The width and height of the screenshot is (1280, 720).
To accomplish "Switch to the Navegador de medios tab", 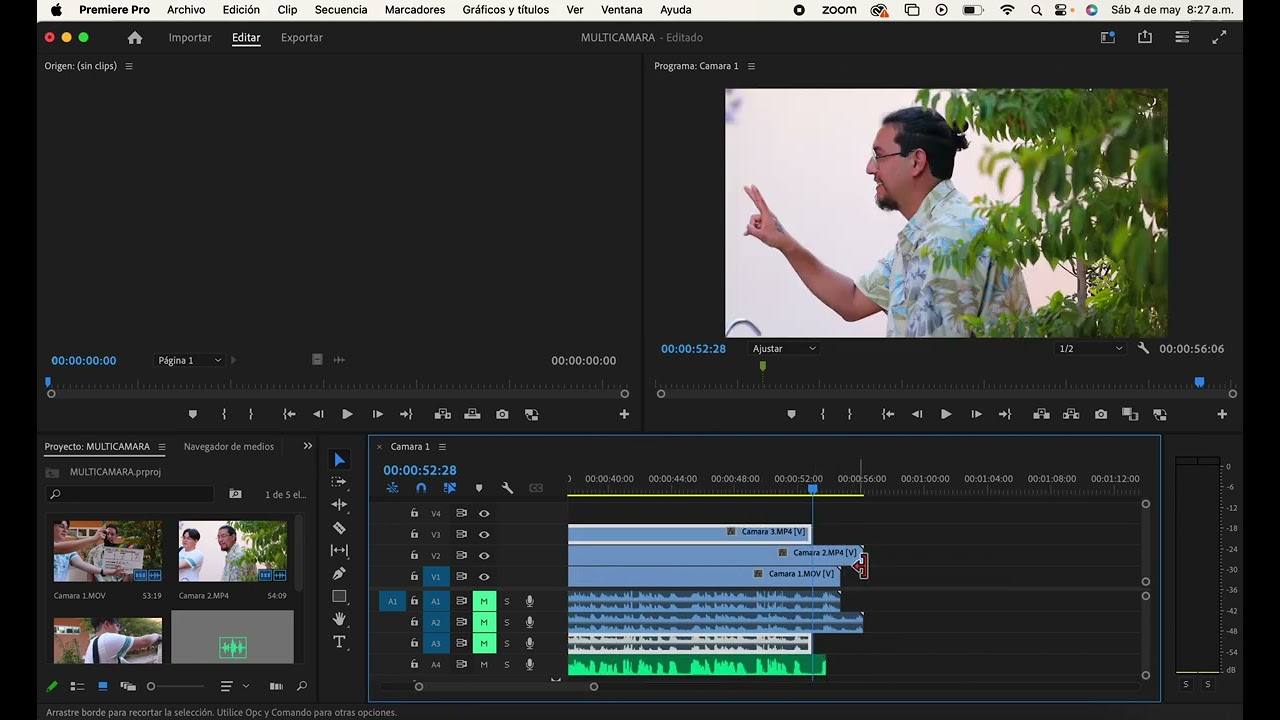I will pos(228,447).
